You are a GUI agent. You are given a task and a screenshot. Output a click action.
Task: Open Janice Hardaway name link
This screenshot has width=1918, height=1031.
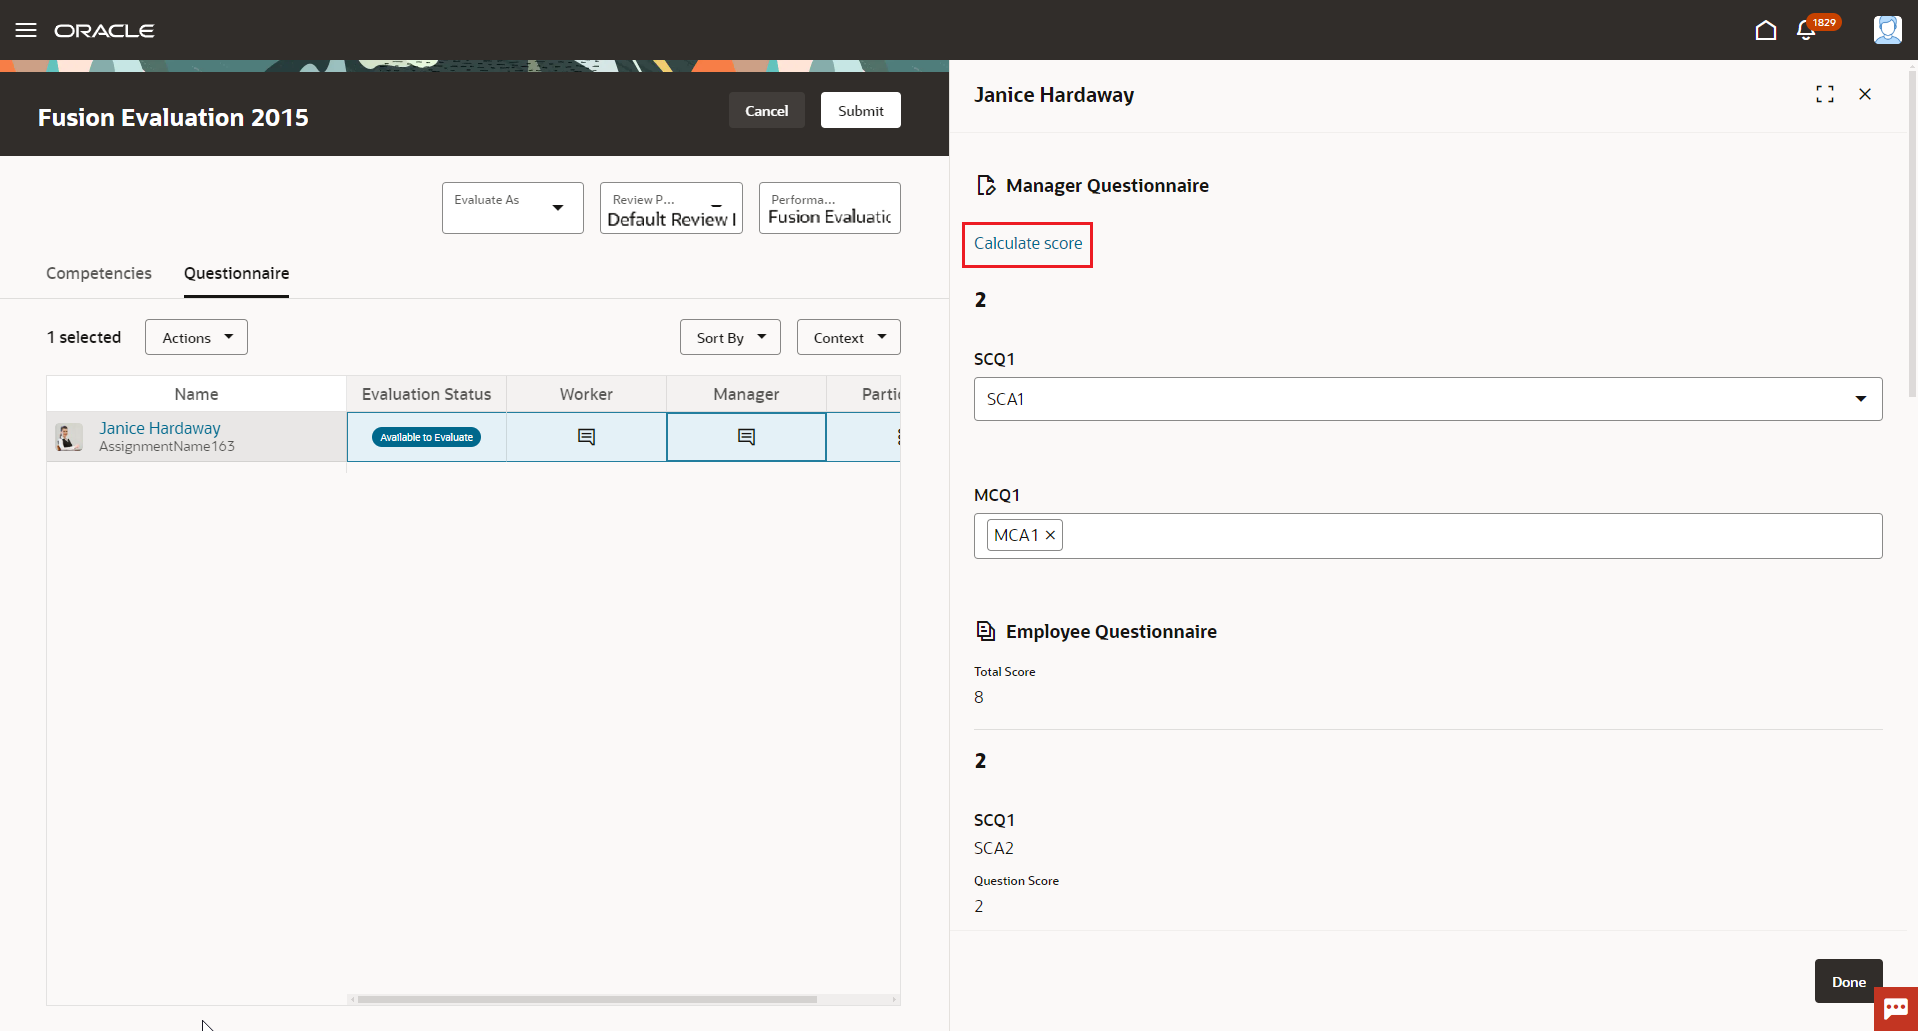(160, 428)
